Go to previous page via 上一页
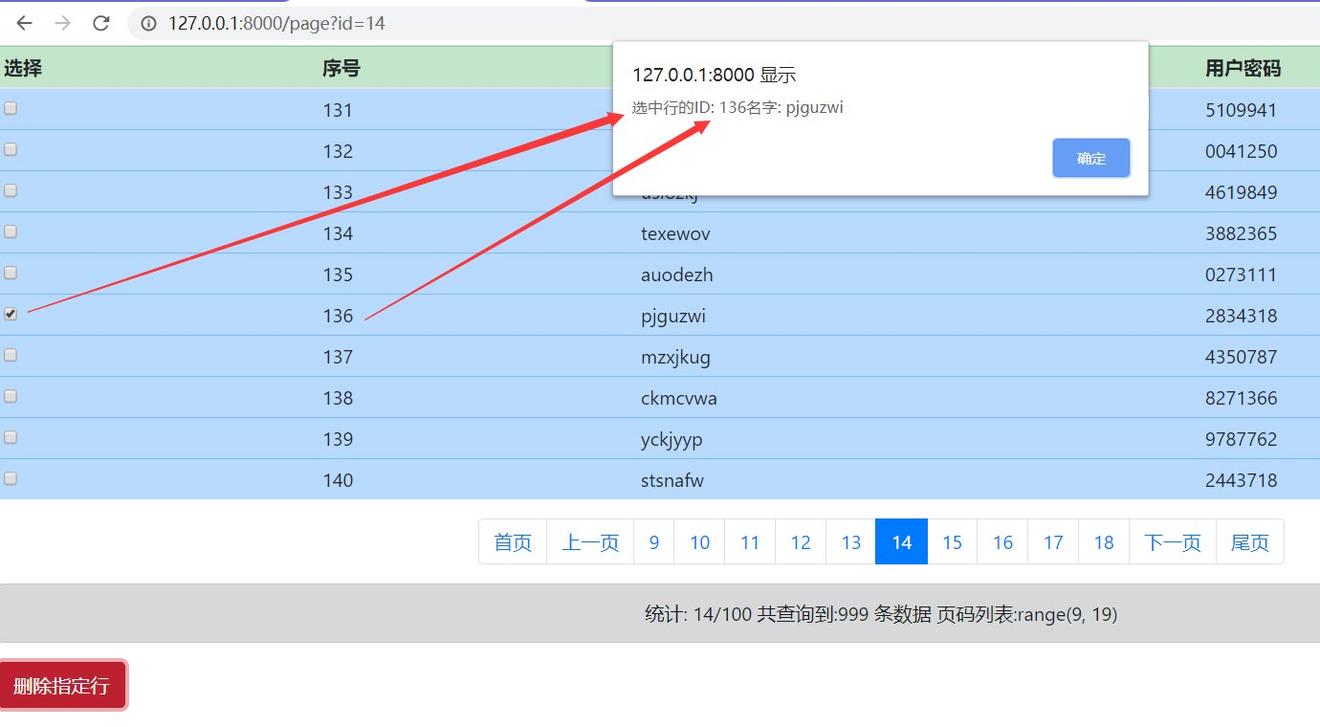This screenshot has height=727, width=1320. (x=590, y=542)
